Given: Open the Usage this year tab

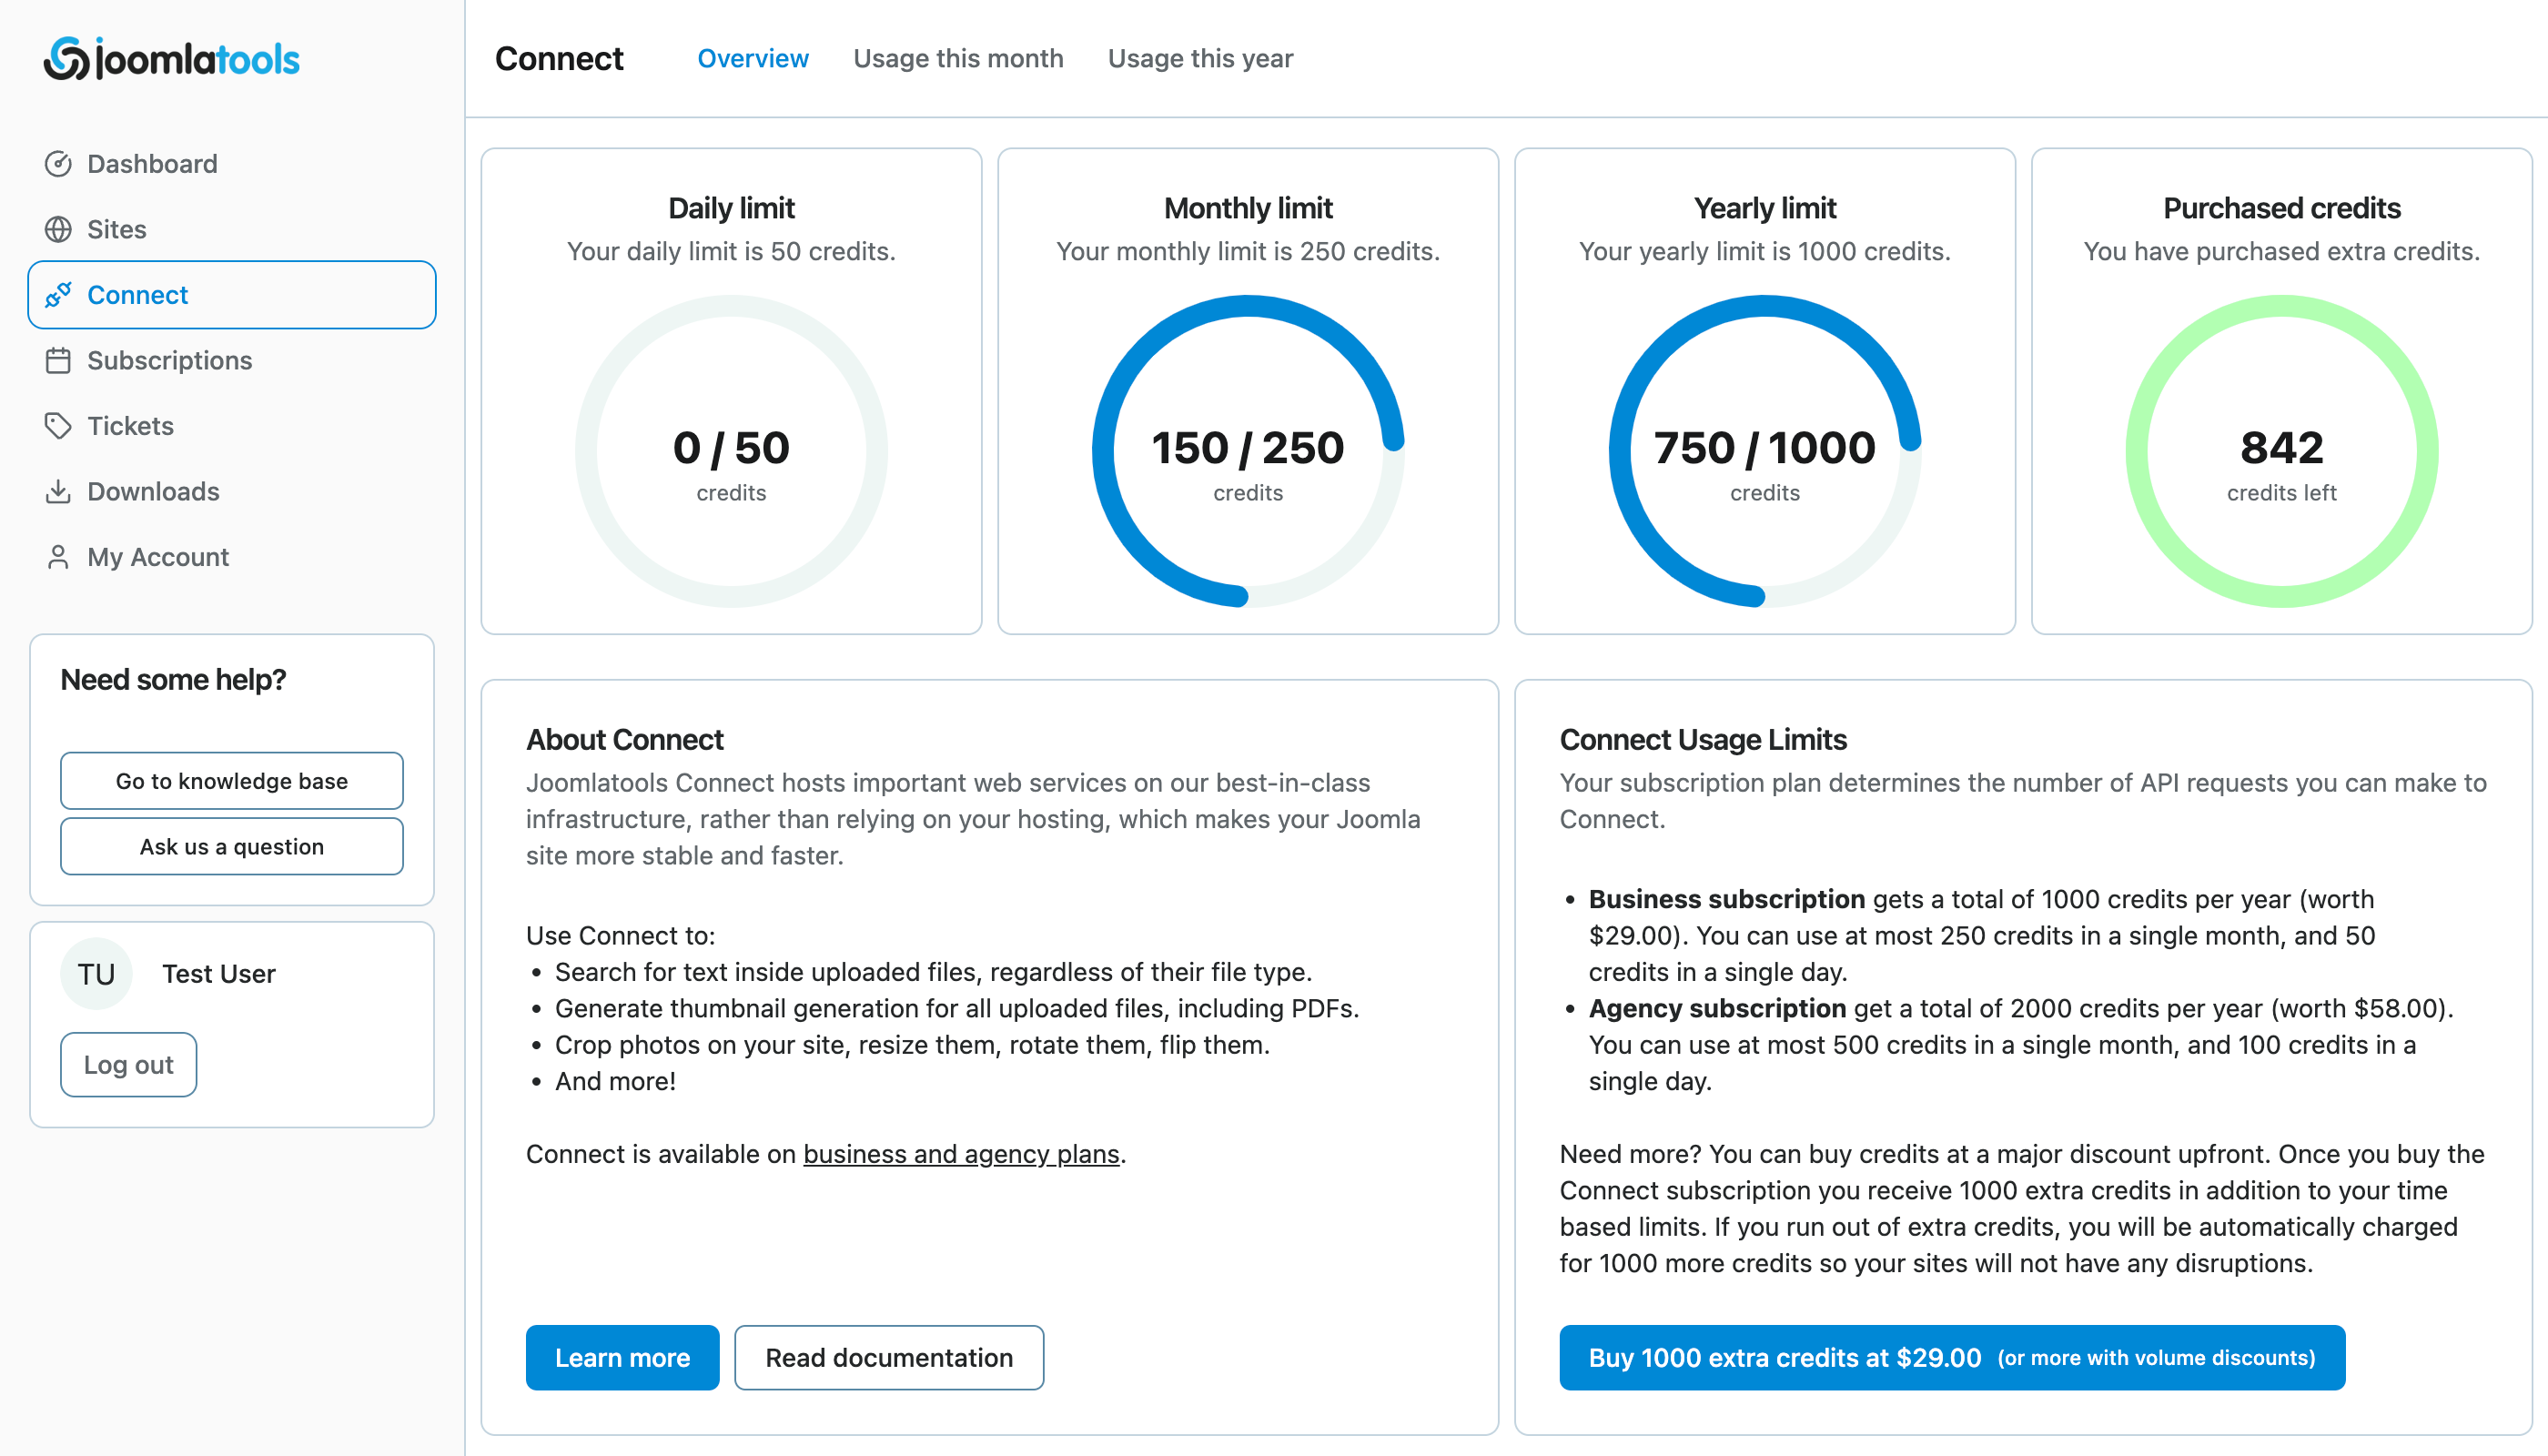Looking at the screenshot, I should click(1199, 59).
